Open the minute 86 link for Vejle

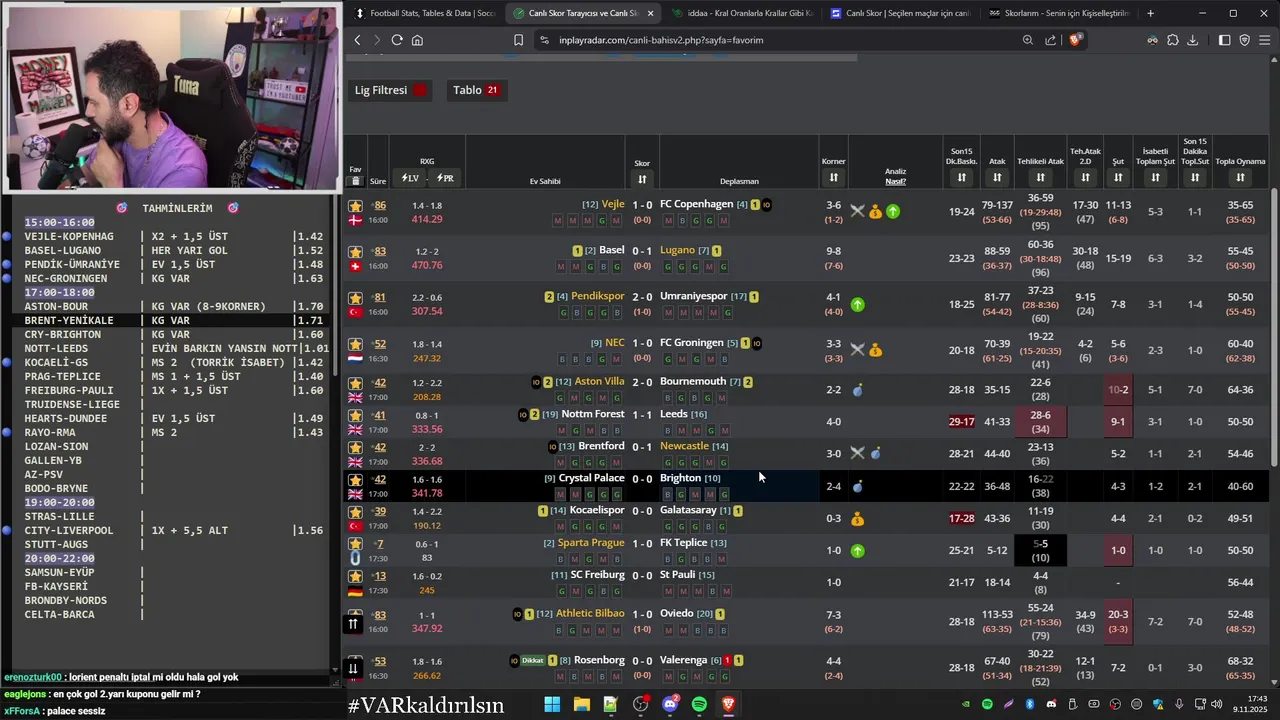point(380,205)
